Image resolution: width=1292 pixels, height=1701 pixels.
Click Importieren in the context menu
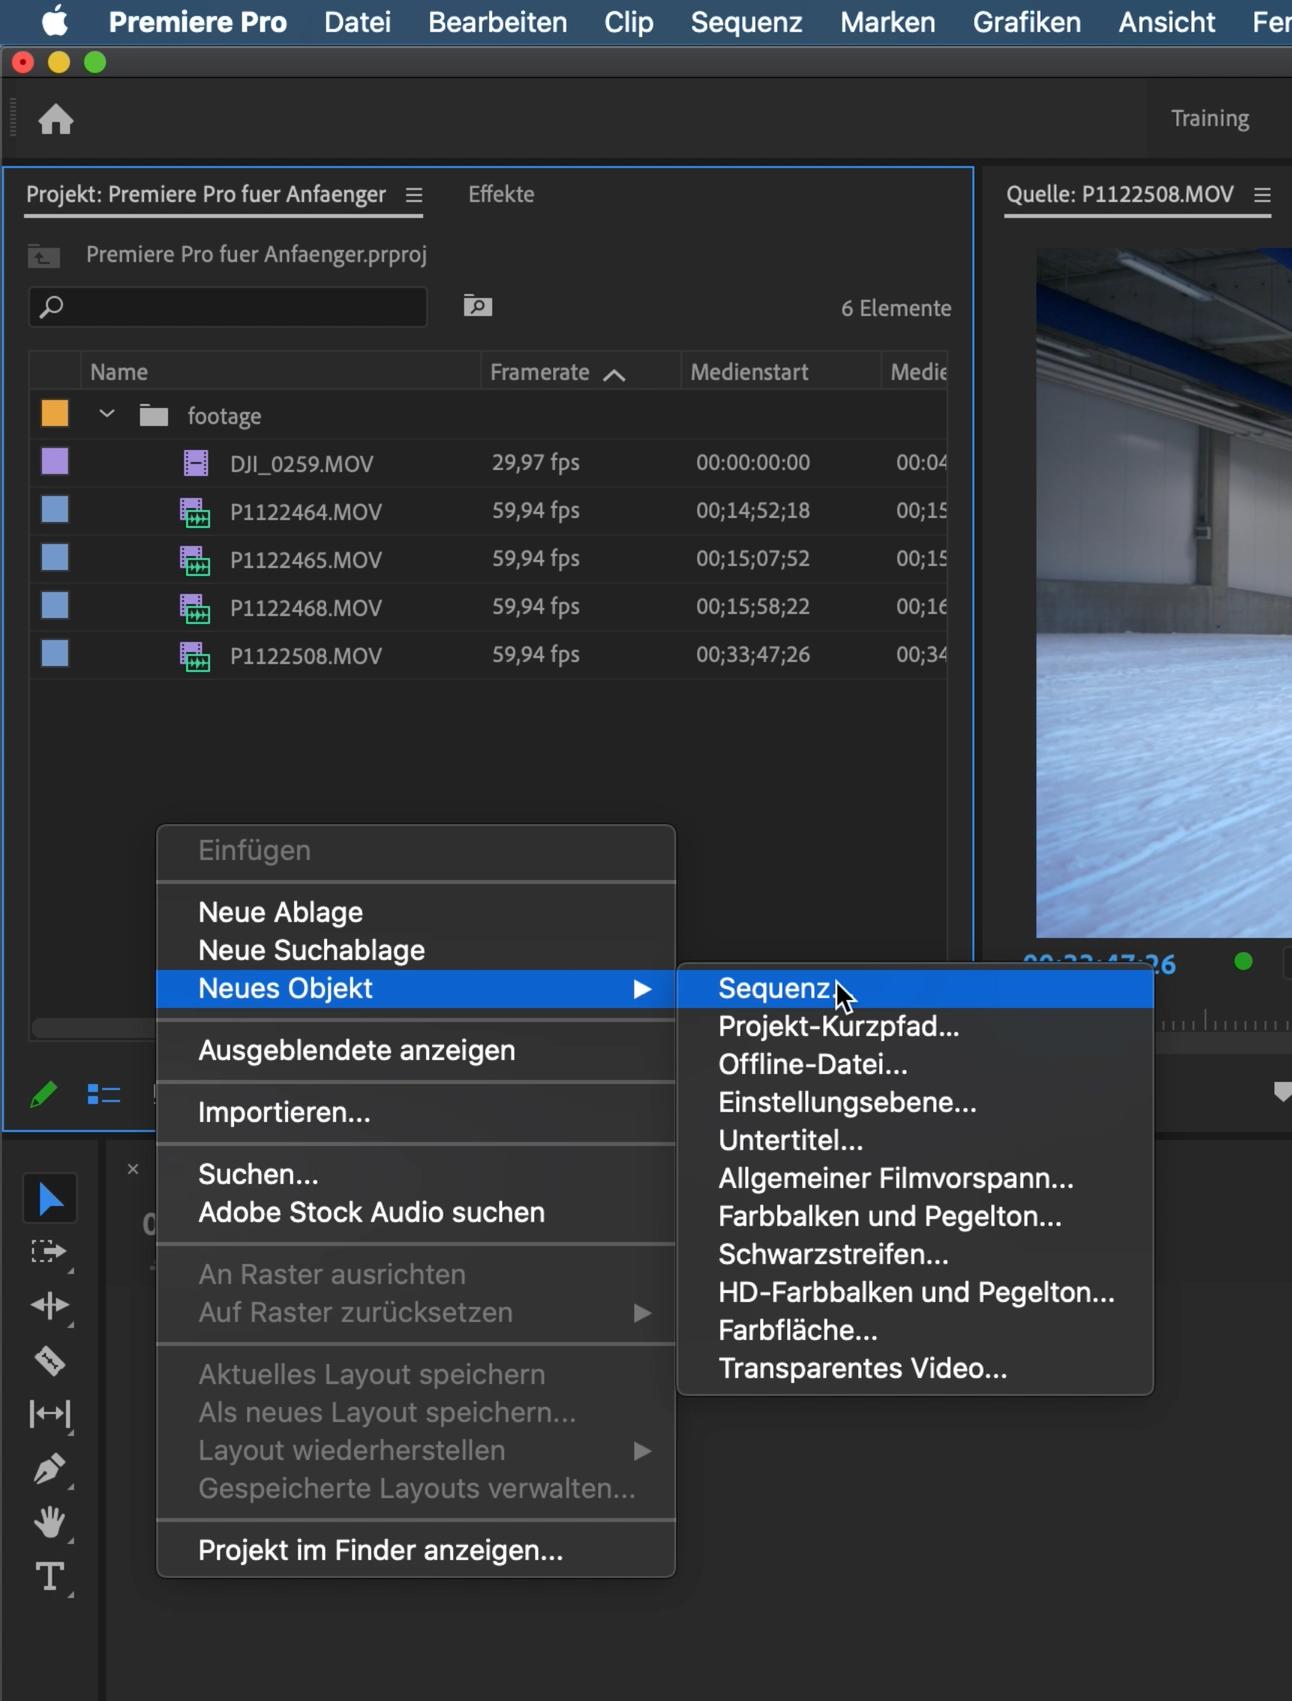(x=284, y=1113)
